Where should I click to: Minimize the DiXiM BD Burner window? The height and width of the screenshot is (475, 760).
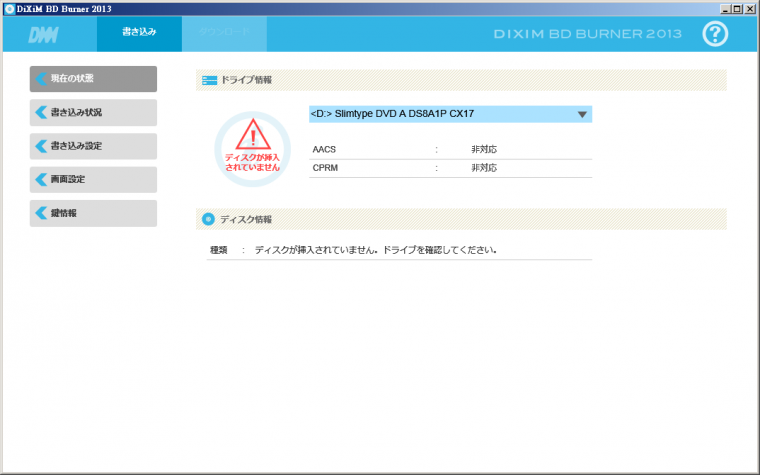point(721,8)
